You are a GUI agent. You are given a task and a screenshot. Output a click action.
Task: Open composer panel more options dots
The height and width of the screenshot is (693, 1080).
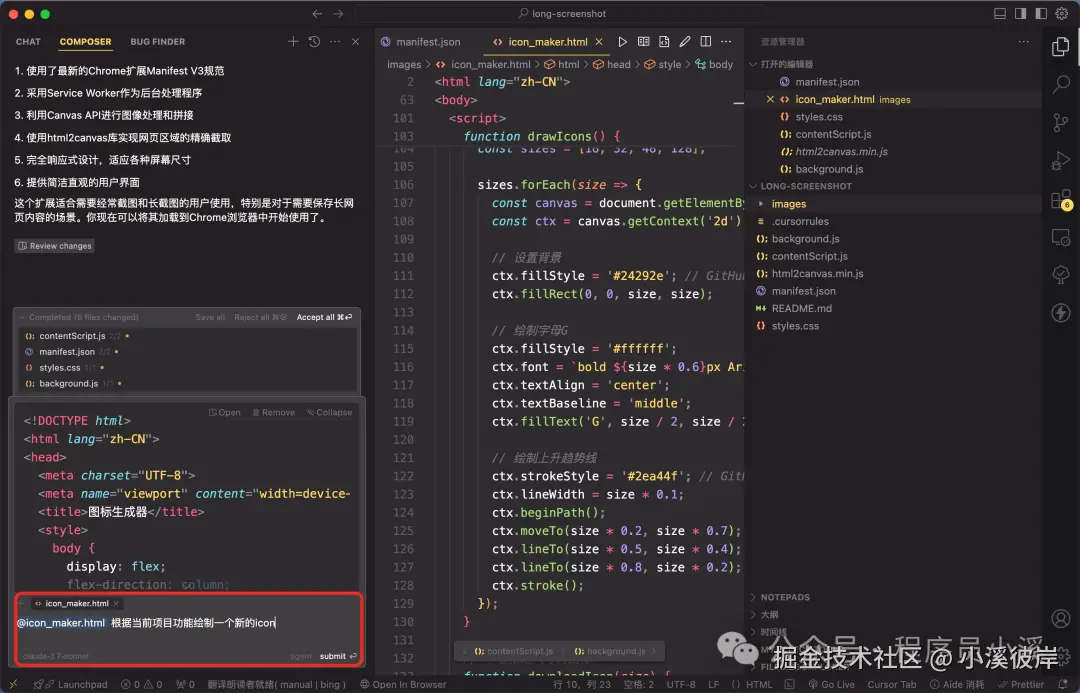pos(335,42)
